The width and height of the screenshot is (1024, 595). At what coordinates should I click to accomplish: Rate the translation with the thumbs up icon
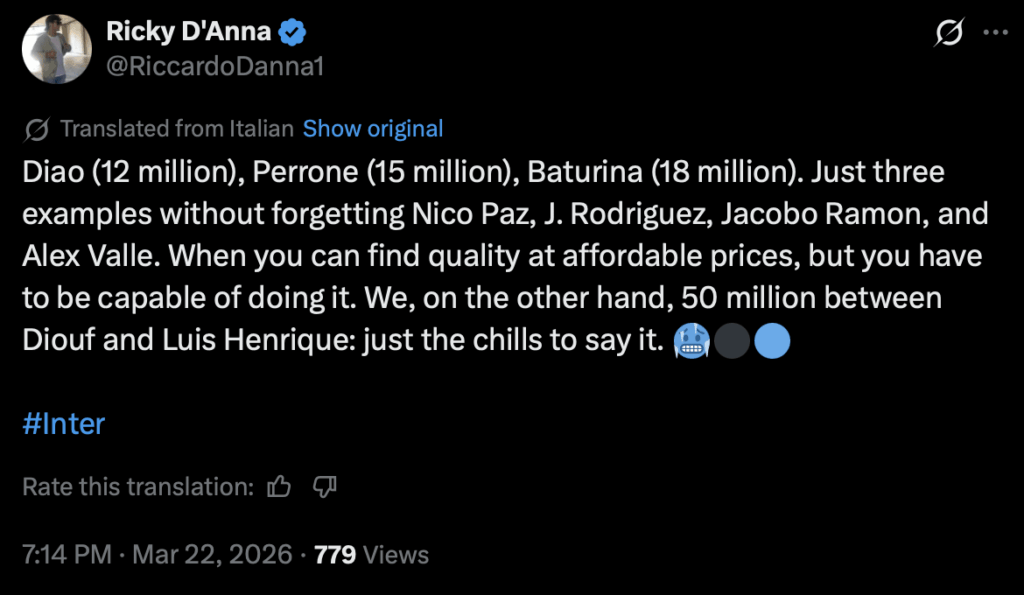pyautogui.click(x=279, y=486)
